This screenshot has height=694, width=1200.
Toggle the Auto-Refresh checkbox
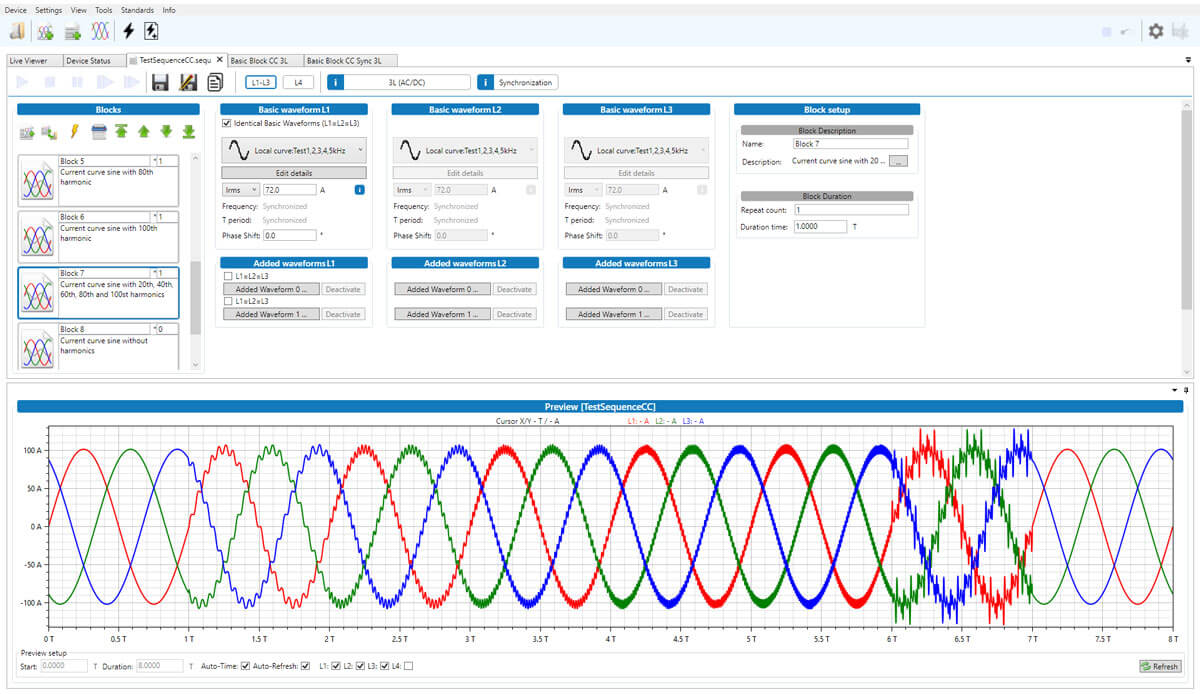tap(306, 666)
